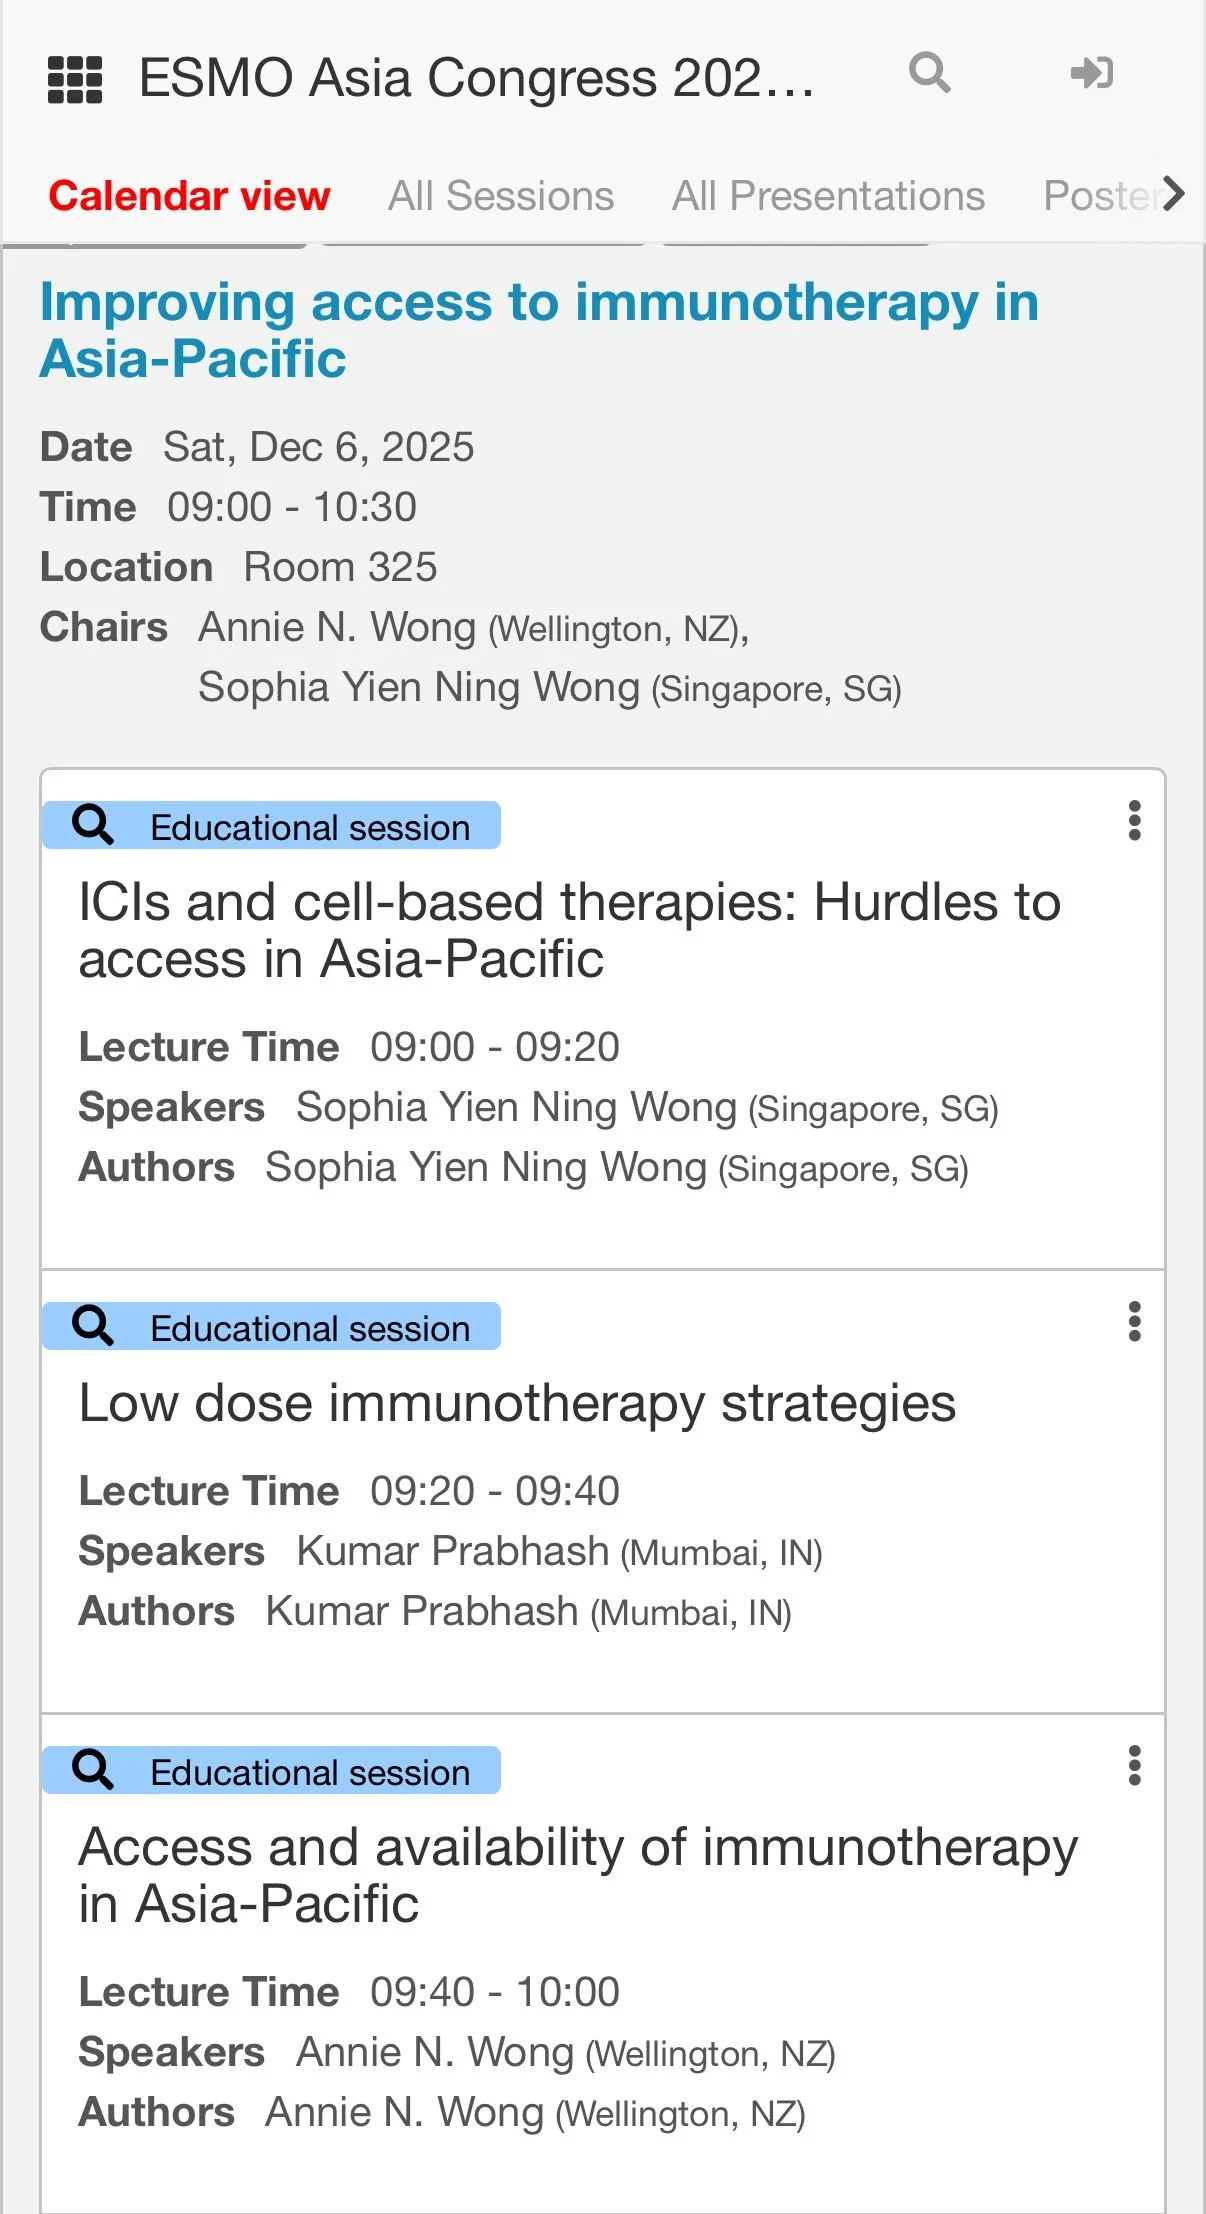Open session title Improving access to immunotherapy

pyautogui.click(x=539, y=330)
